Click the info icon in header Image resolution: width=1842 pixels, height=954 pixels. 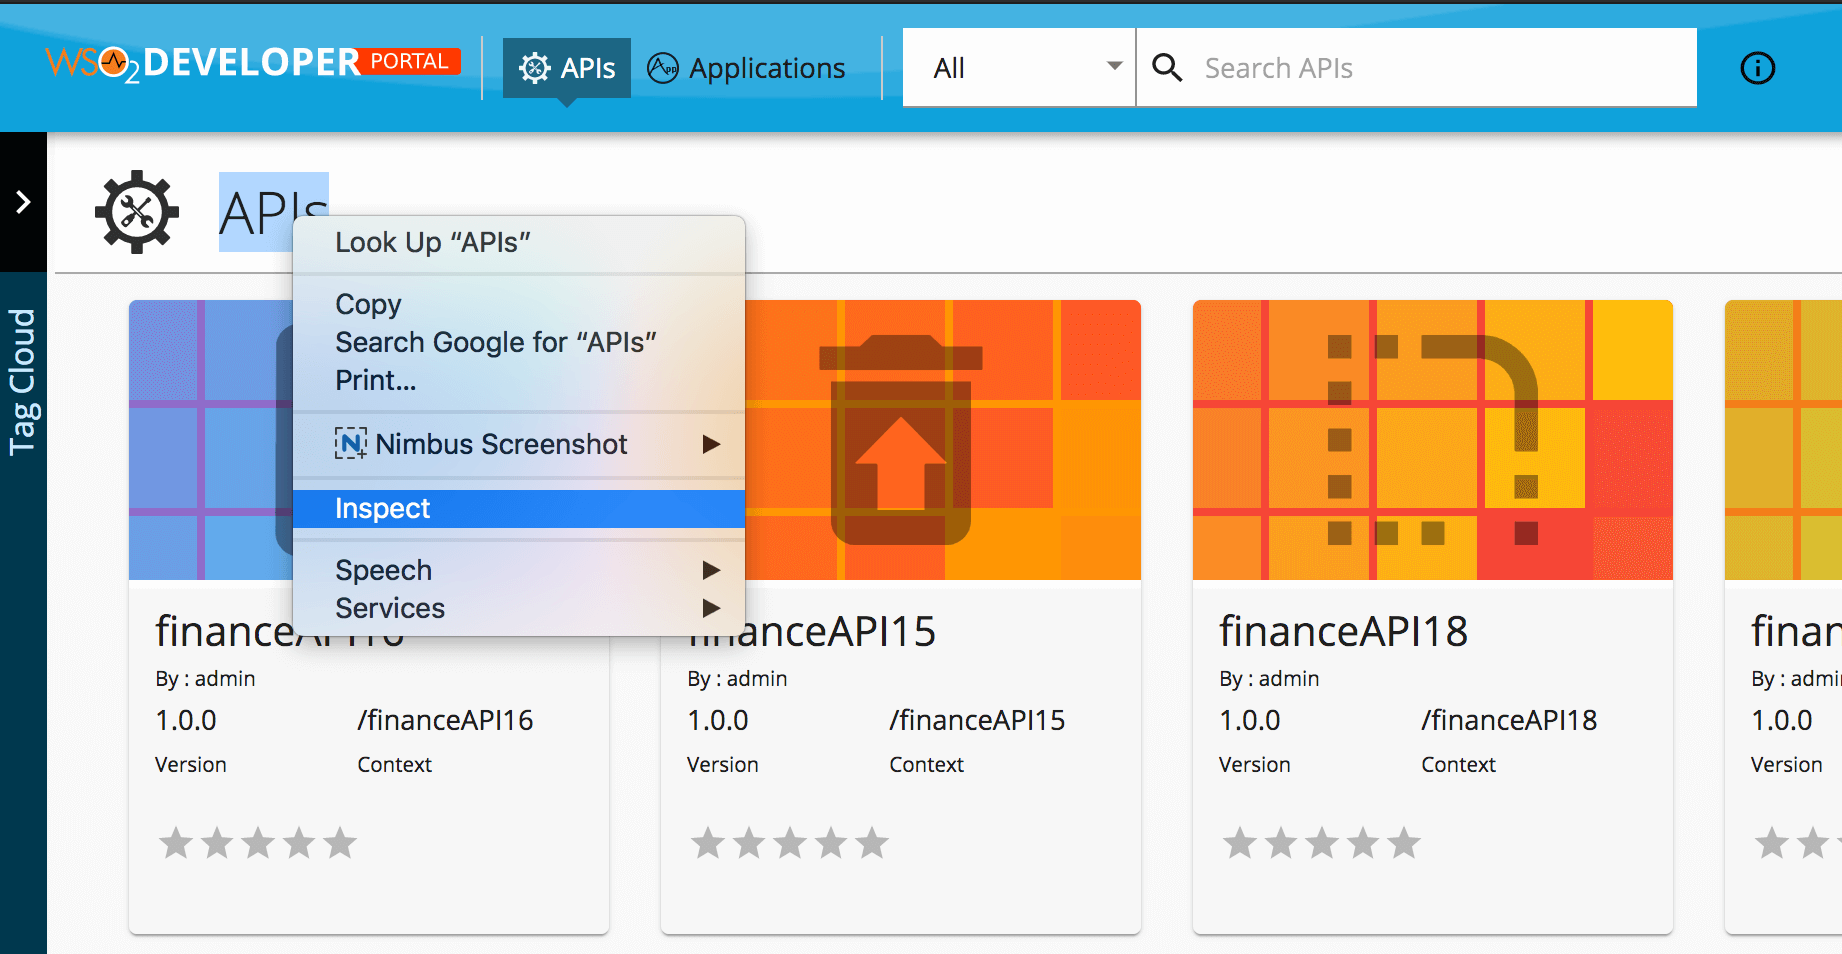(x=1757, y=68)
